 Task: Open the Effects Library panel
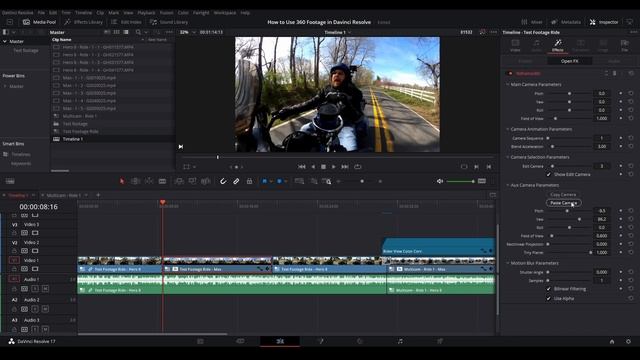click(x=84, y=22)
